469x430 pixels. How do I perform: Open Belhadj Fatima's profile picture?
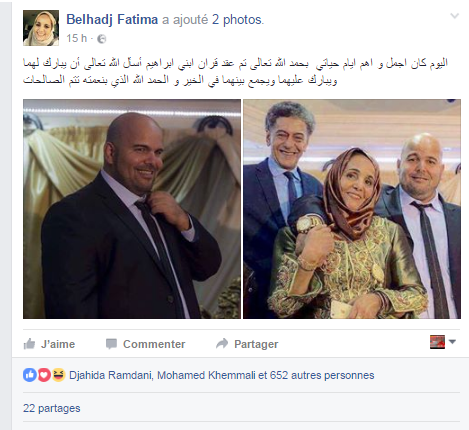[x=41, y=28]
